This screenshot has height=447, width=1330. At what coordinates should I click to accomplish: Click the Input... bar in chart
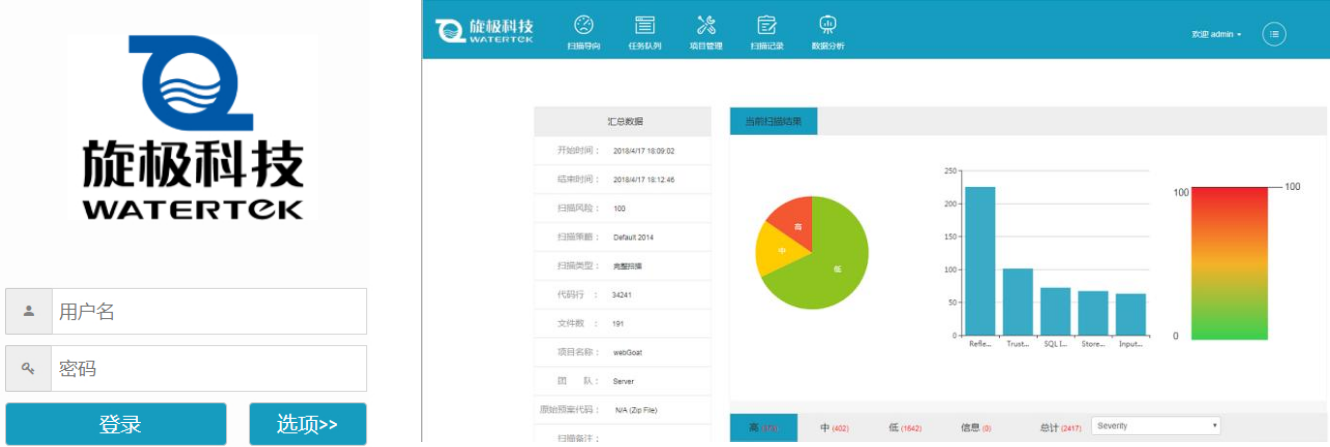1131,314
